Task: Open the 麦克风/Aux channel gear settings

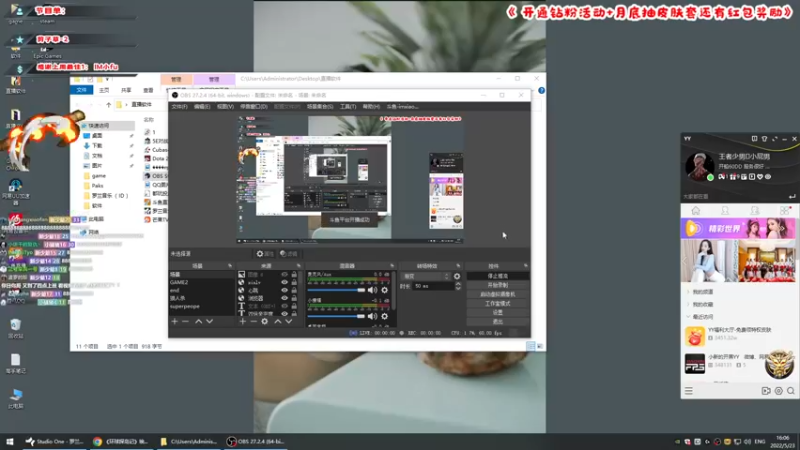Action: click(385, 290)
